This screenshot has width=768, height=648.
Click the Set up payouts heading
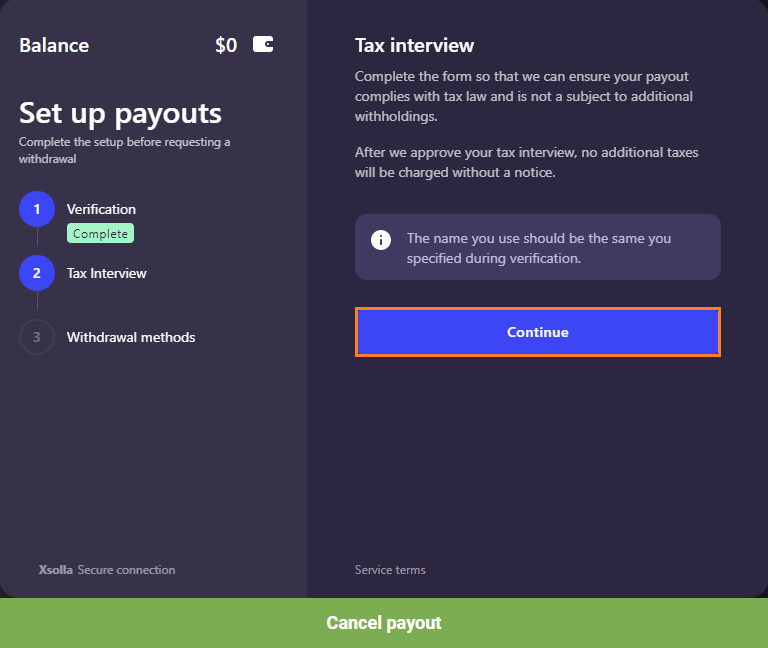tap(120, 114)
